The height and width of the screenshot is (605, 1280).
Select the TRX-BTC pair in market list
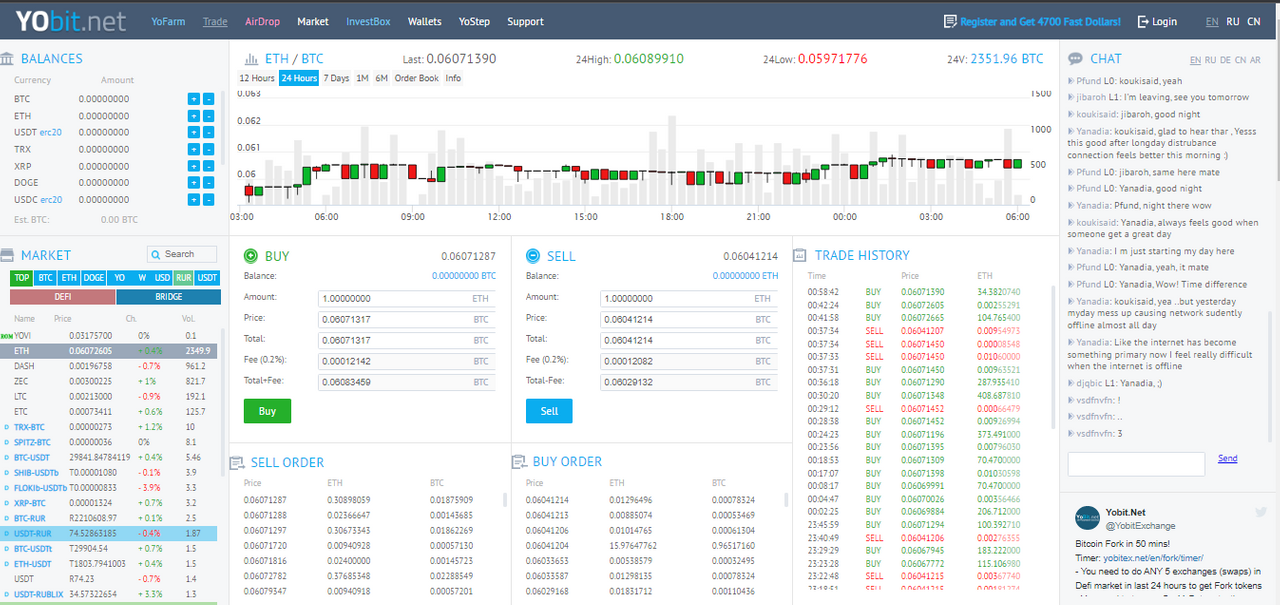[x=107, y=428]
